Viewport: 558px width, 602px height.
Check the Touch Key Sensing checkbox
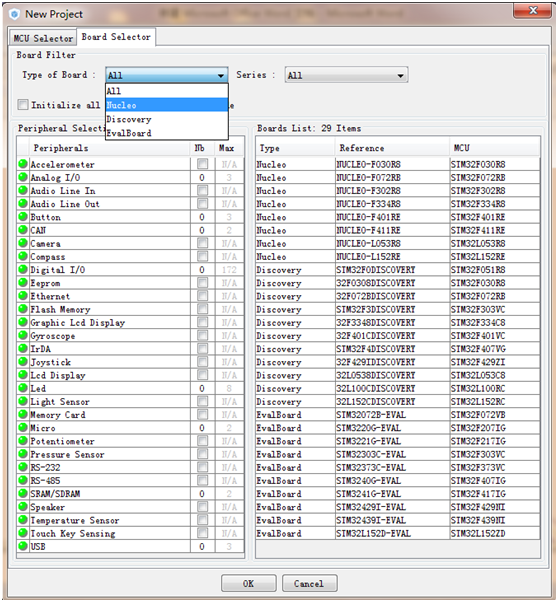point(202,533)
